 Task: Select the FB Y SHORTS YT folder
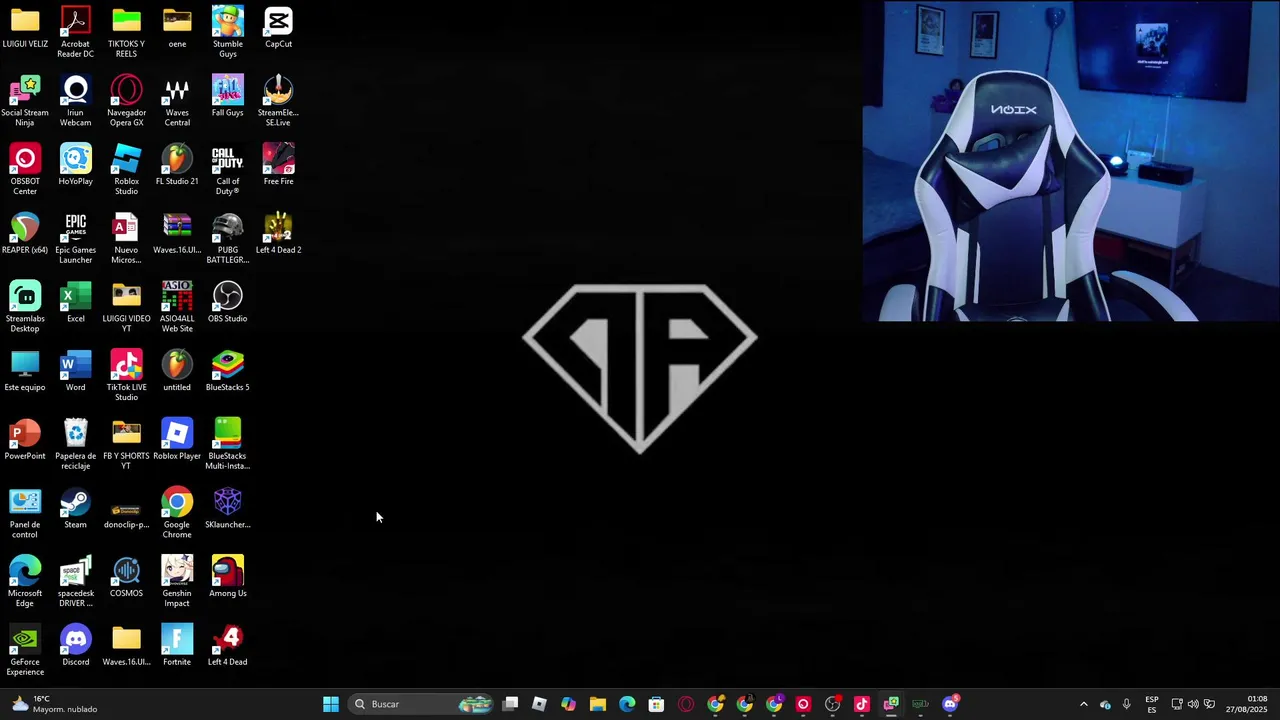[126, 445]
